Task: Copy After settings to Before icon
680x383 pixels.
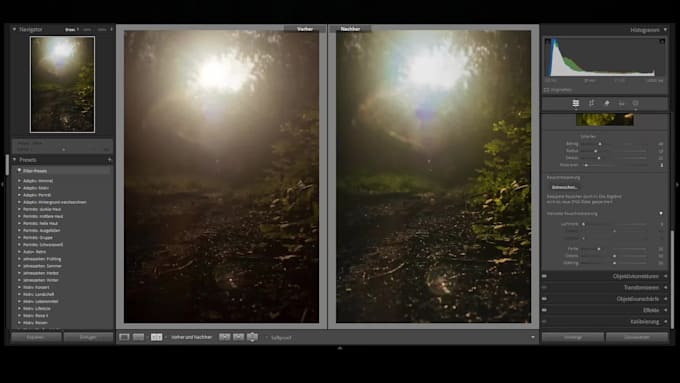Action: (x=239, y=337)
